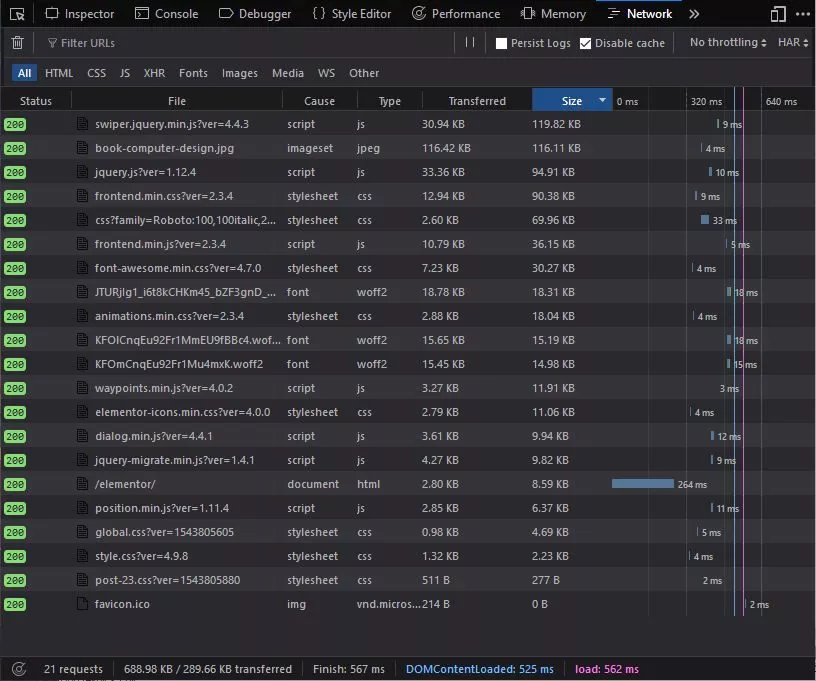
Task: Sort by the Transferred column header
Action: (x=477, y=101)
